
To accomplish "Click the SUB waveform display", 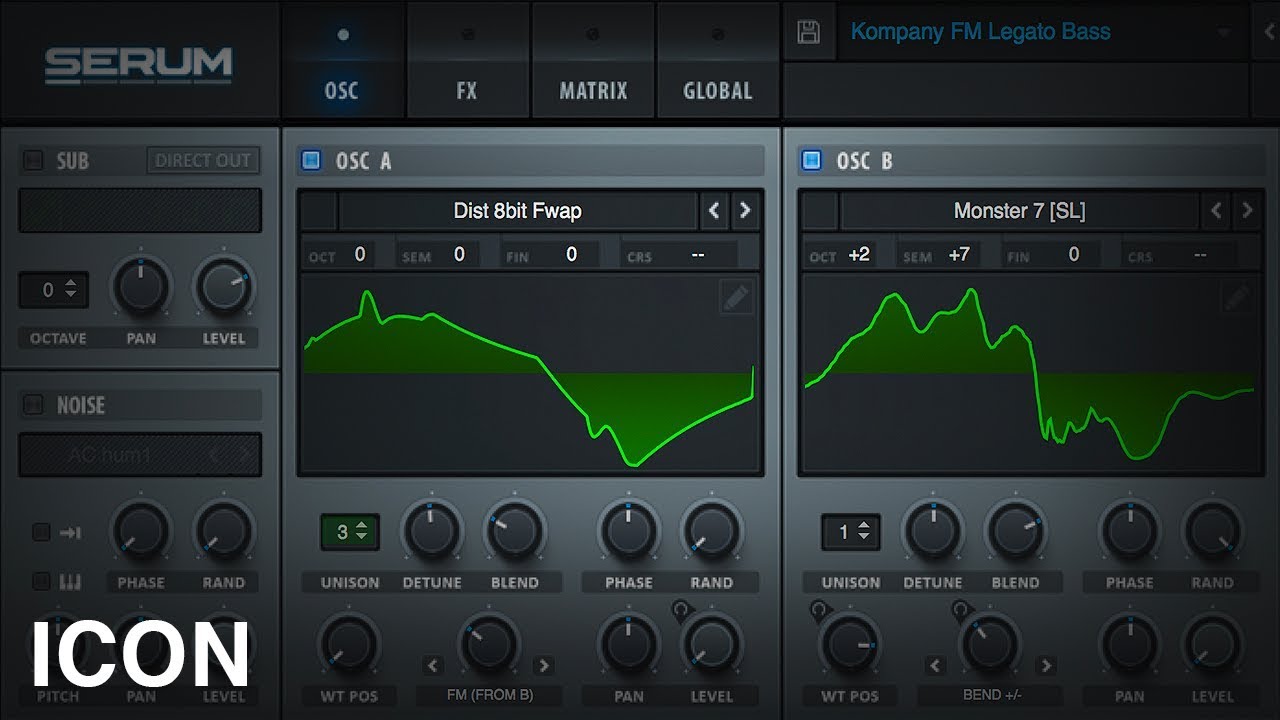I will [x=140, y=210].
